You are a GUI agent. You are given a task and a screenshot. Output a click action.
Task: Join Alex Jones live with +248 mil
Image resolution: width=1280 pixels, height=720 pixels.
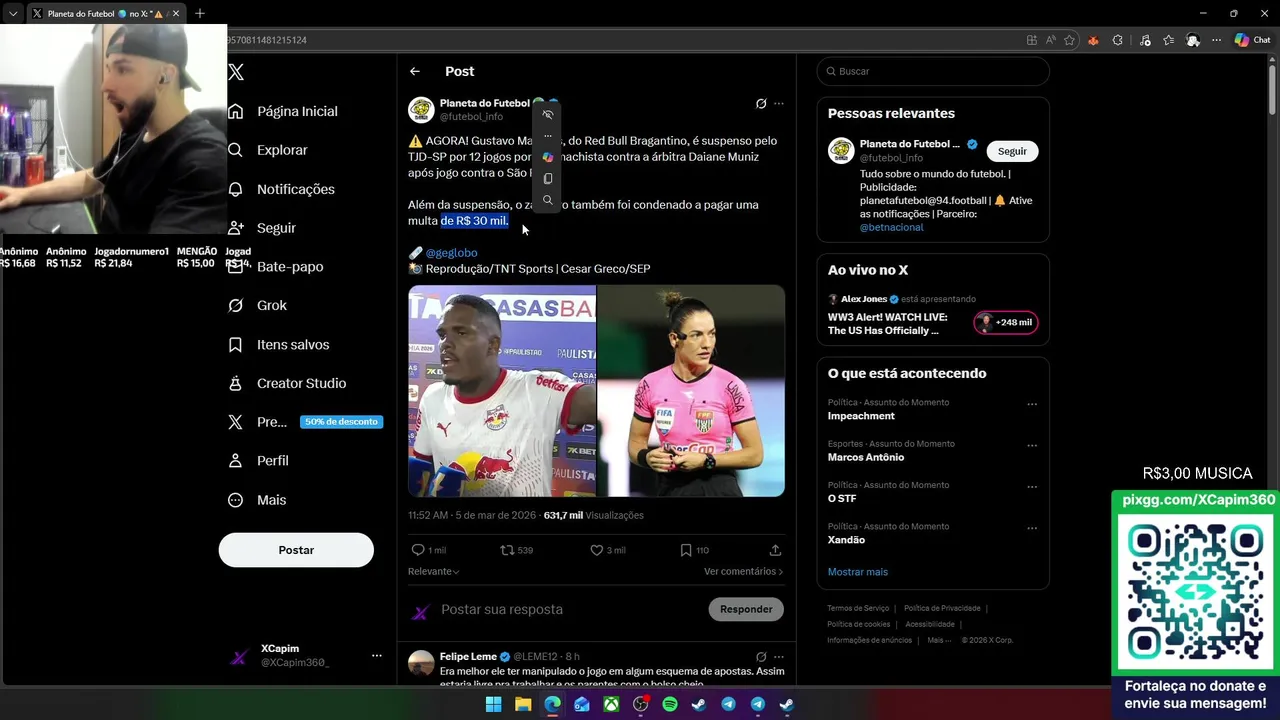[1006, 322]
